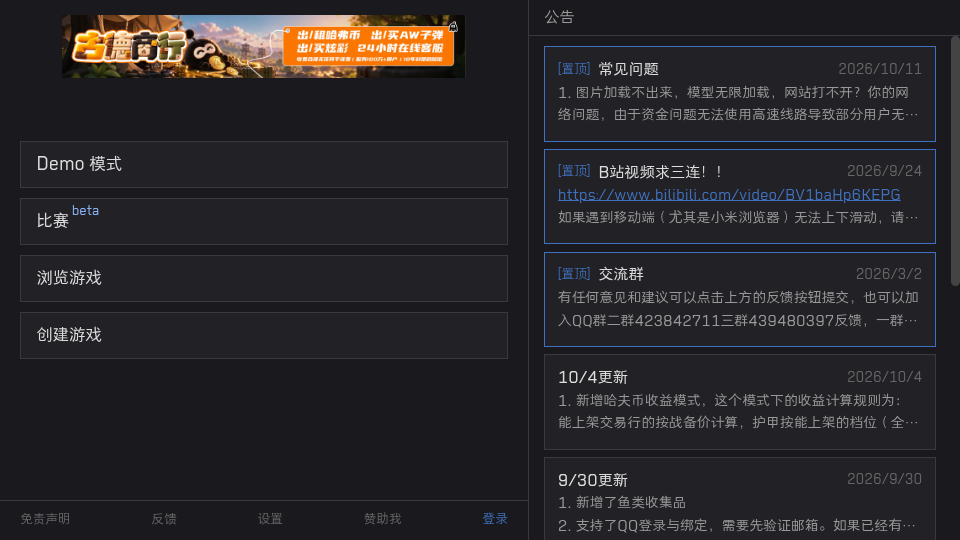Click the lock icon on the ad banner
The image size is (960, 540).
click(x=453, y=26)
